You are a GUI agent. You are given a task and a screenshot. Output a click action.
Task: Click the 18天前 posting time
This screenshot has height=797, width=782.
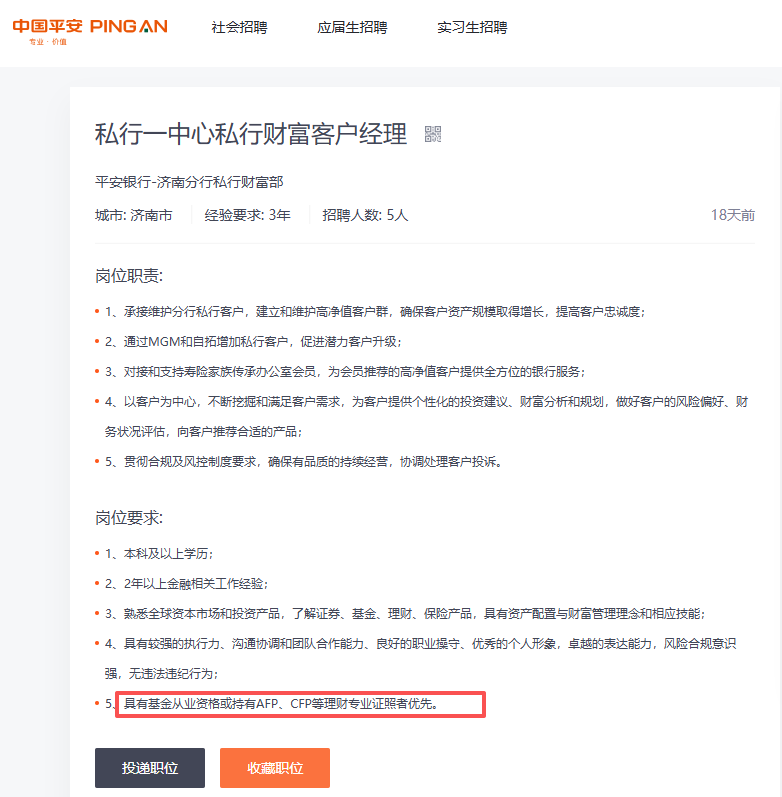tap(732, 215)
